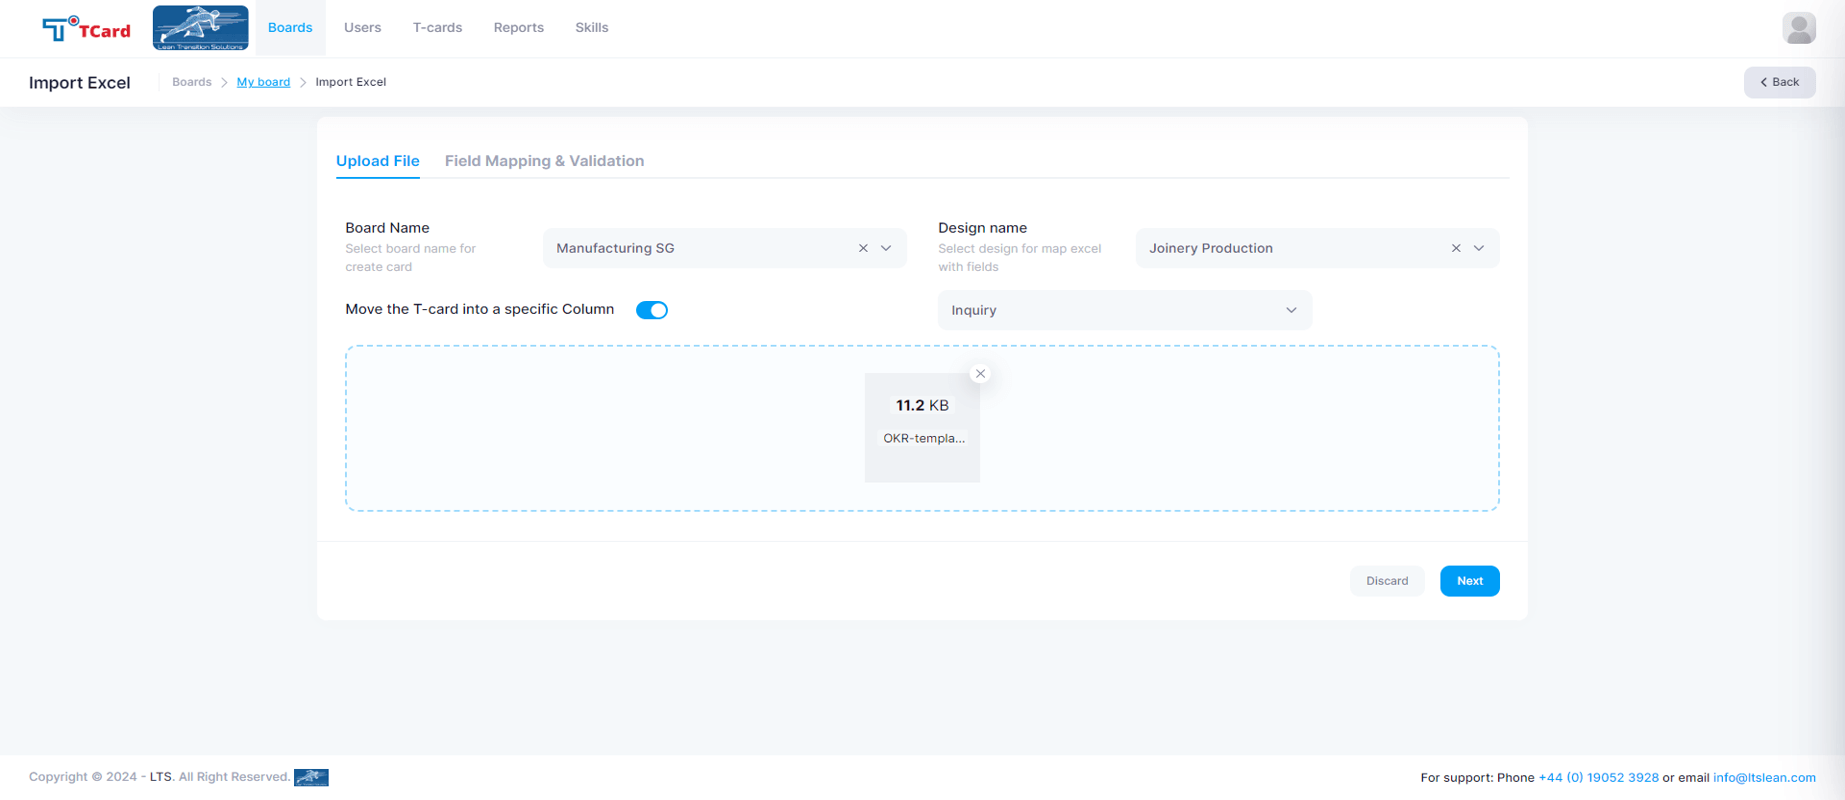Switch to Field Mapping & Validation tab

tap(544, 161)
